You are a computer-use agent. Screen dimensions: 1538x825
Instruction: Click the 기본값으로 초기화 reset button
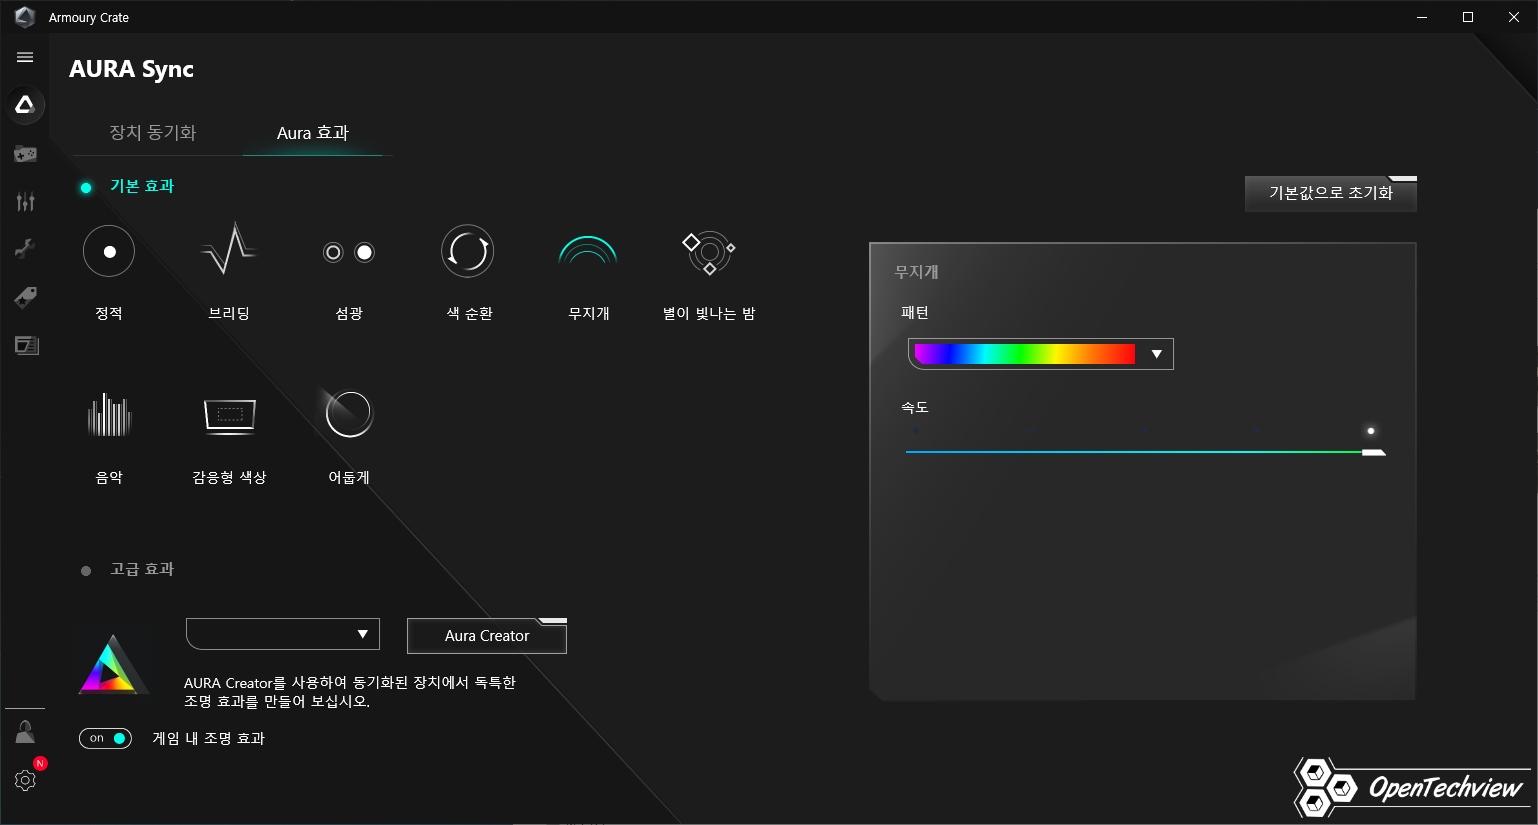(1331, 193)
